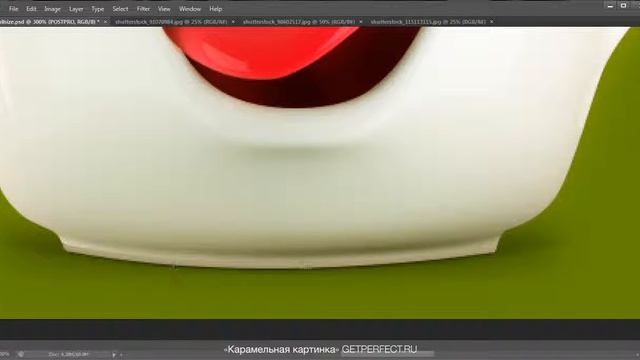Switch to the POSTPRO psd document tab

(x=50, y=22)
